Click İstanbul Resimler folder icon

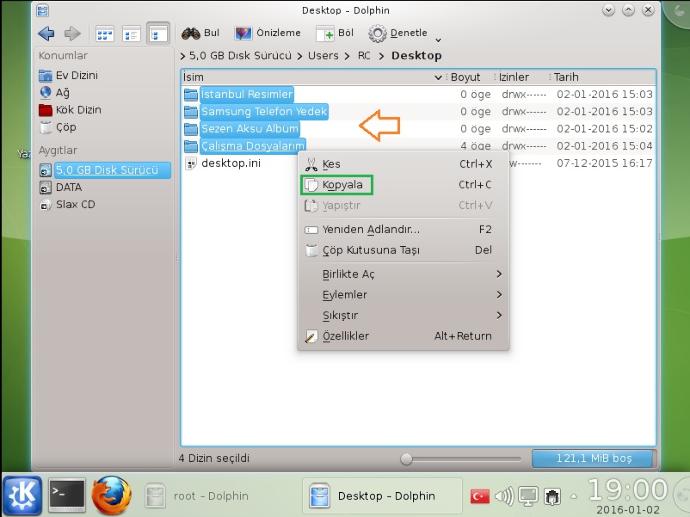191,94
